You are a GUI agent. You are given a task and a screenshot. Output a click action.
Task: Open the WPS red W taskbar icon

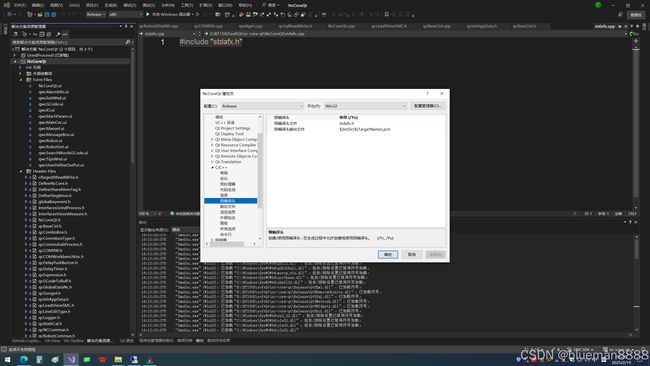point(102,359)
